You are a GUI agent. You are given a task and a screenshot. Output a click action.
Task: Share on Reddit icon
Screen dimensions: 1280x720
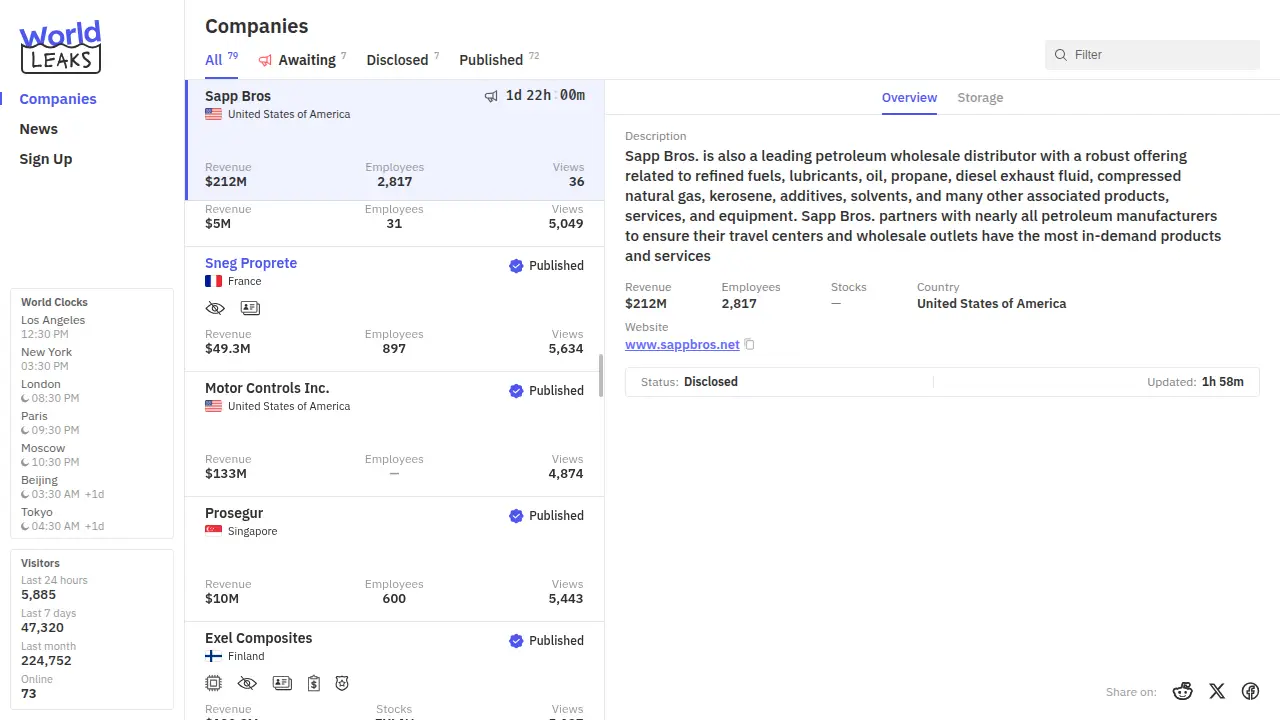pyautogui.click(x=1183, y=691)
